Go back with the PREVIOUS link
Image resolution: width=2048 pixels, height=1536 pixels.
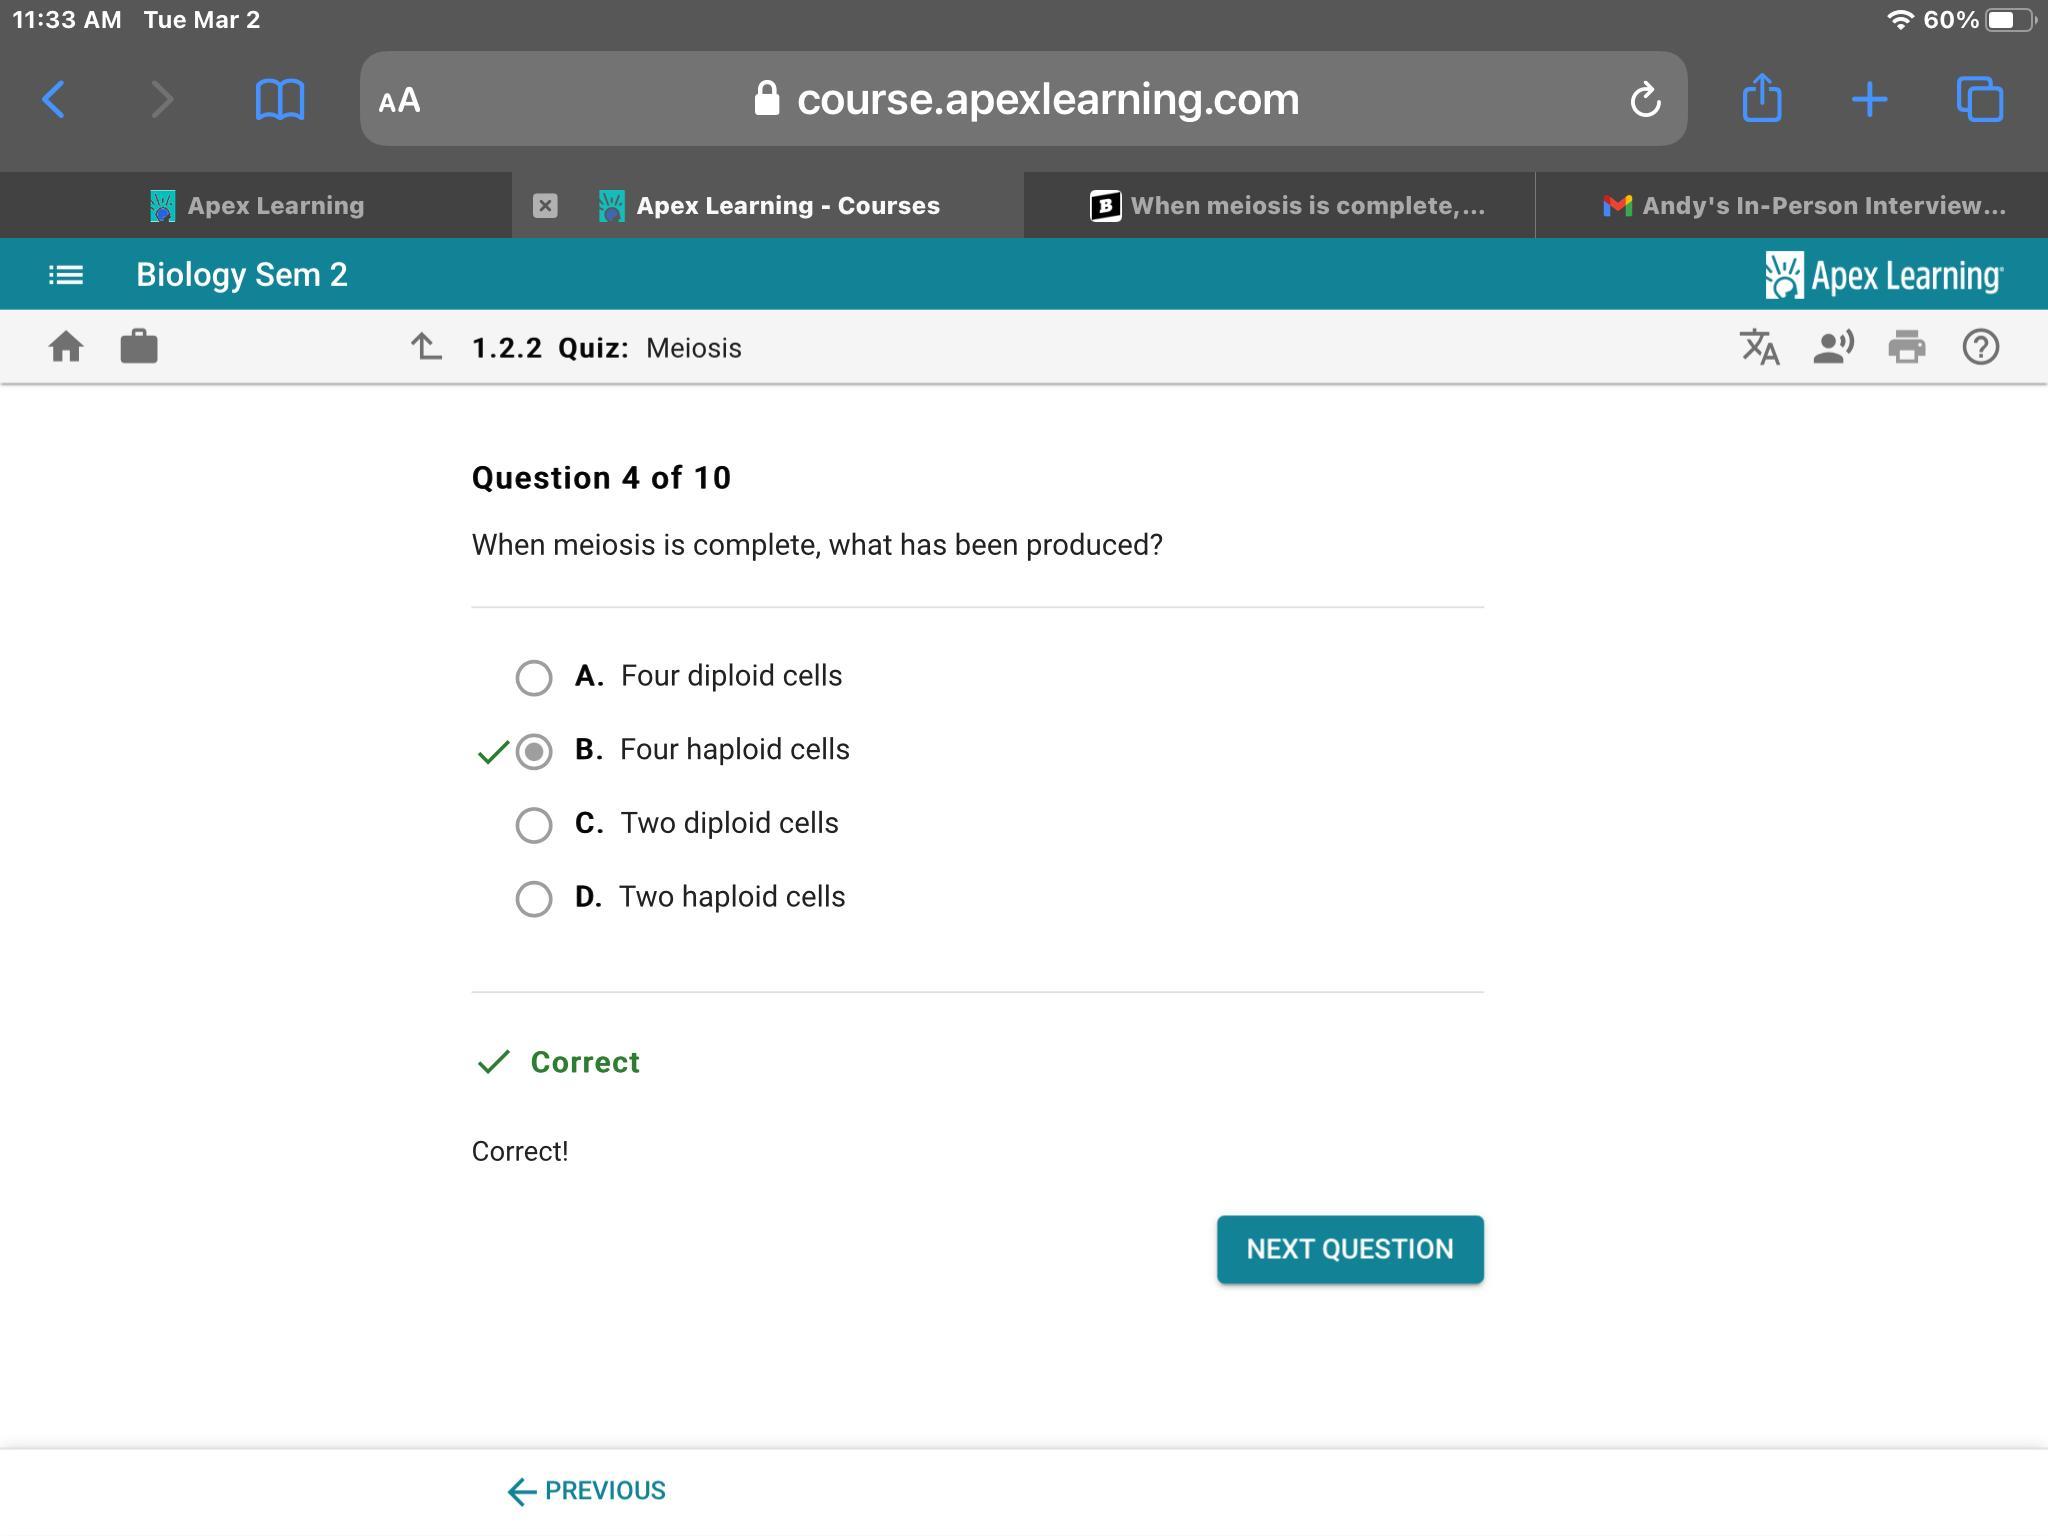(x=587, y=1491)
